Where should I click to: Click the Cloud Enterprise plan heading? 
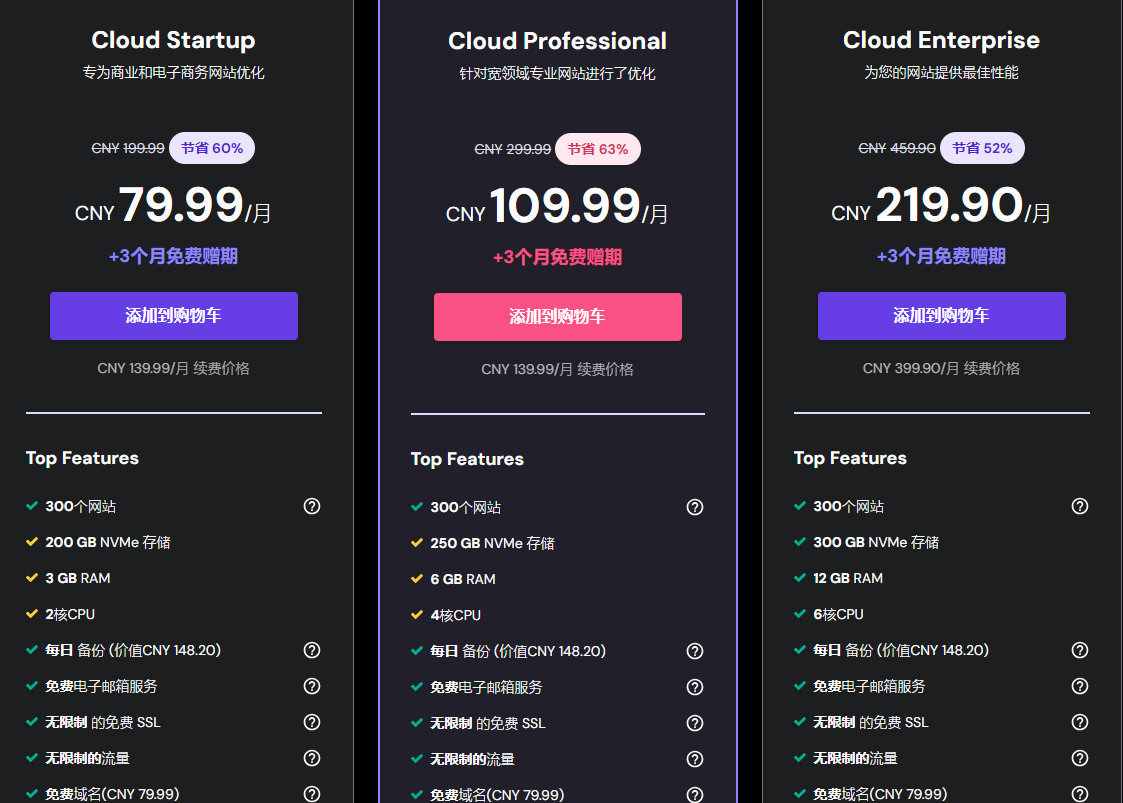point(941,40)
